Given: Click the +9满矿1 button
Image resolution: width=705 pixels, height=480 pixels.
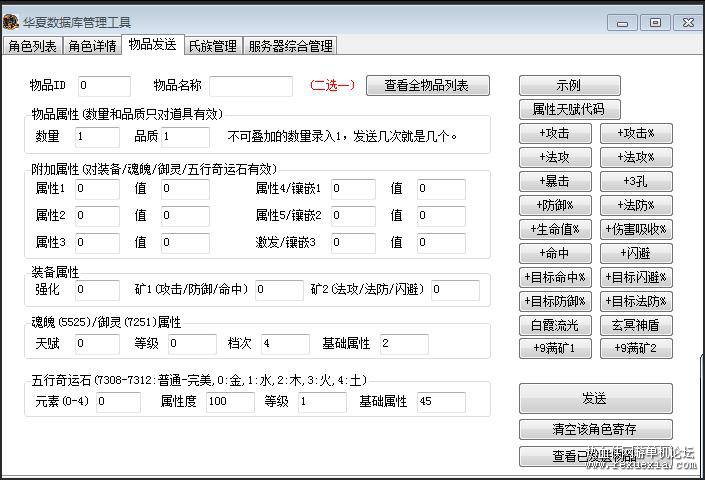Looking at the screenshot, I should (555, 349).
